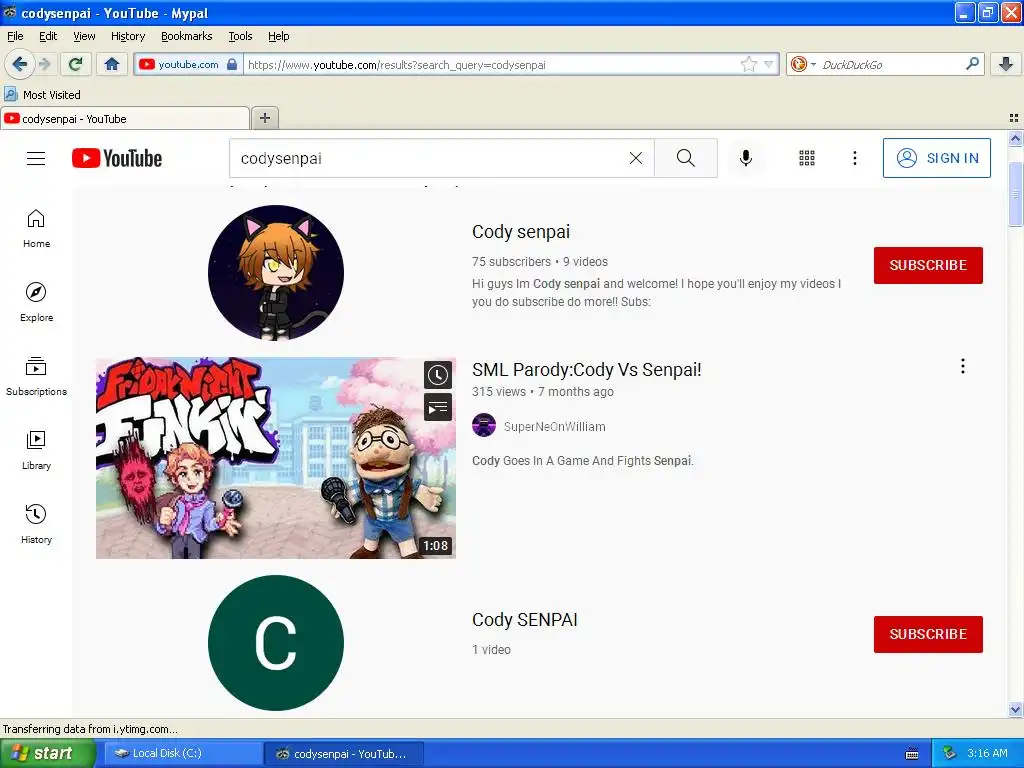1024x768 pixels.
Task: Open the Cody senpai channel title
Action: click(x=520, y=232)
